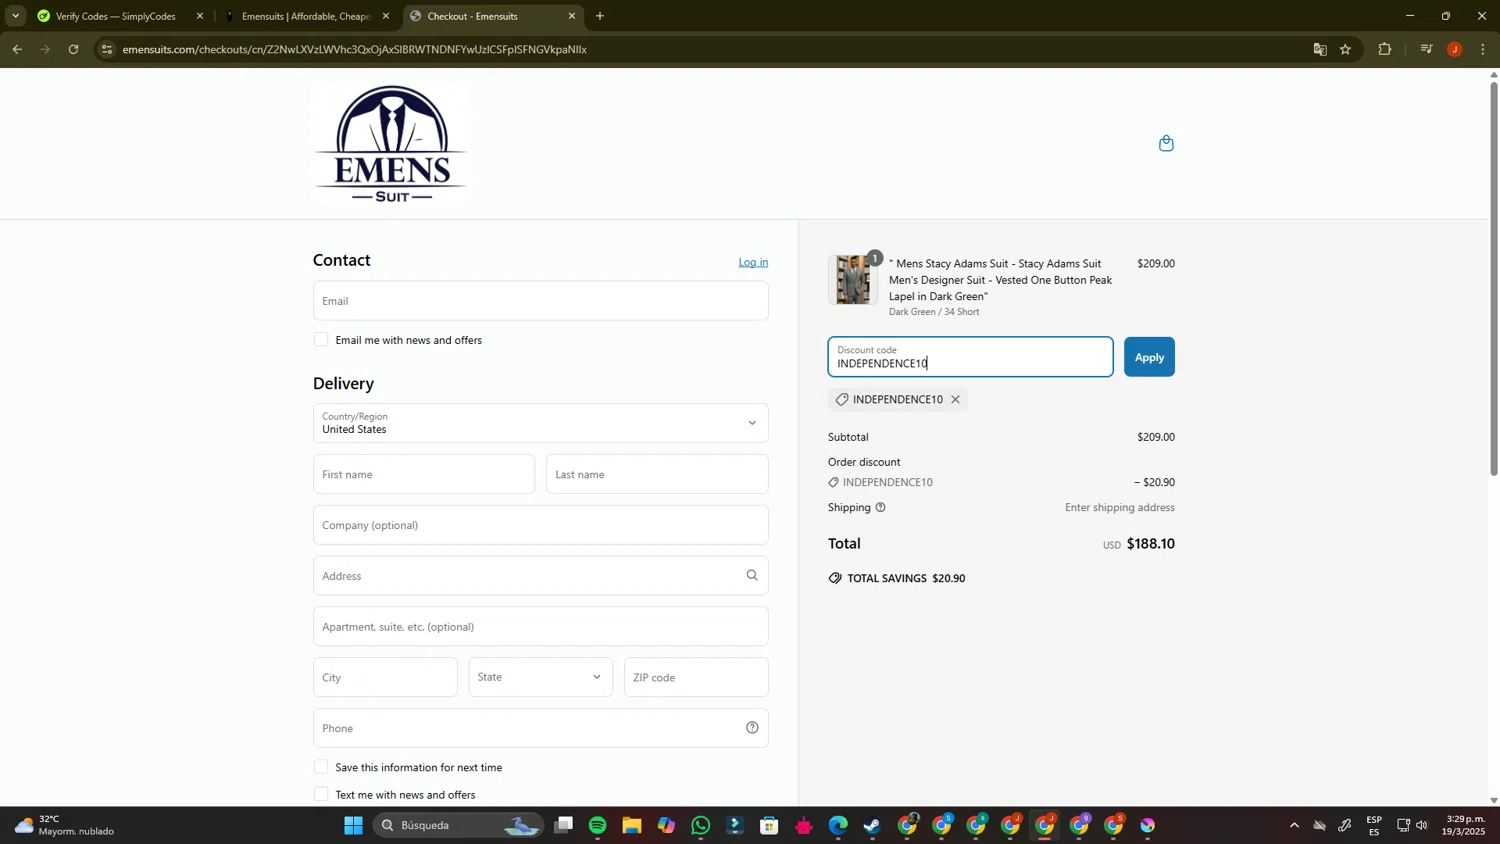
Task: View site information icon in address bar
Action: click(108, 49)
